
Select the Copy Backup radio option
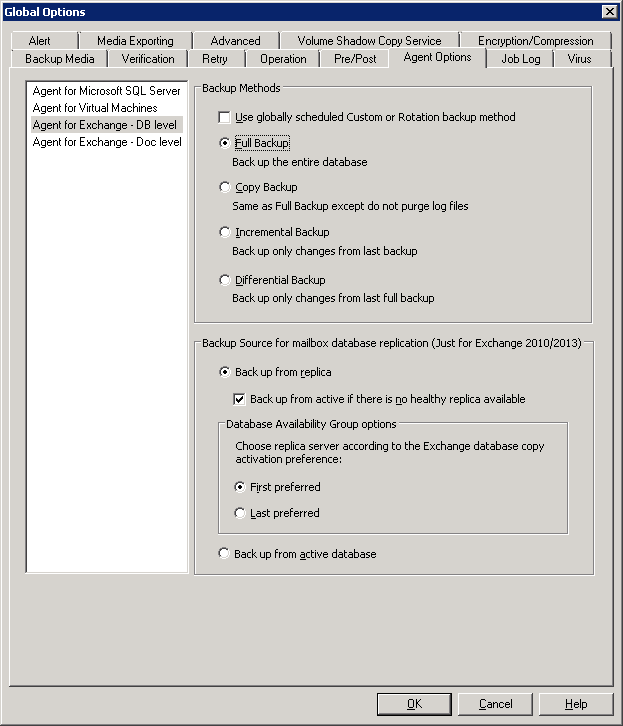coord(225,187)
